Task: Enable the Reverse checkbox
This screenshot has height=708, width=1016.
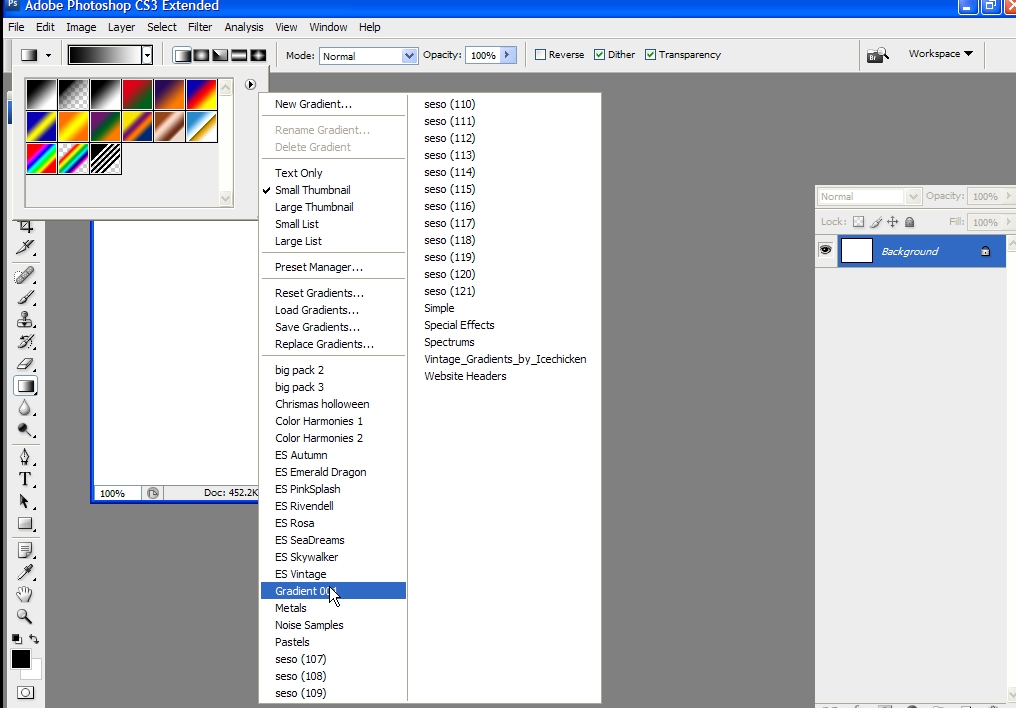Action: point(540,54)
